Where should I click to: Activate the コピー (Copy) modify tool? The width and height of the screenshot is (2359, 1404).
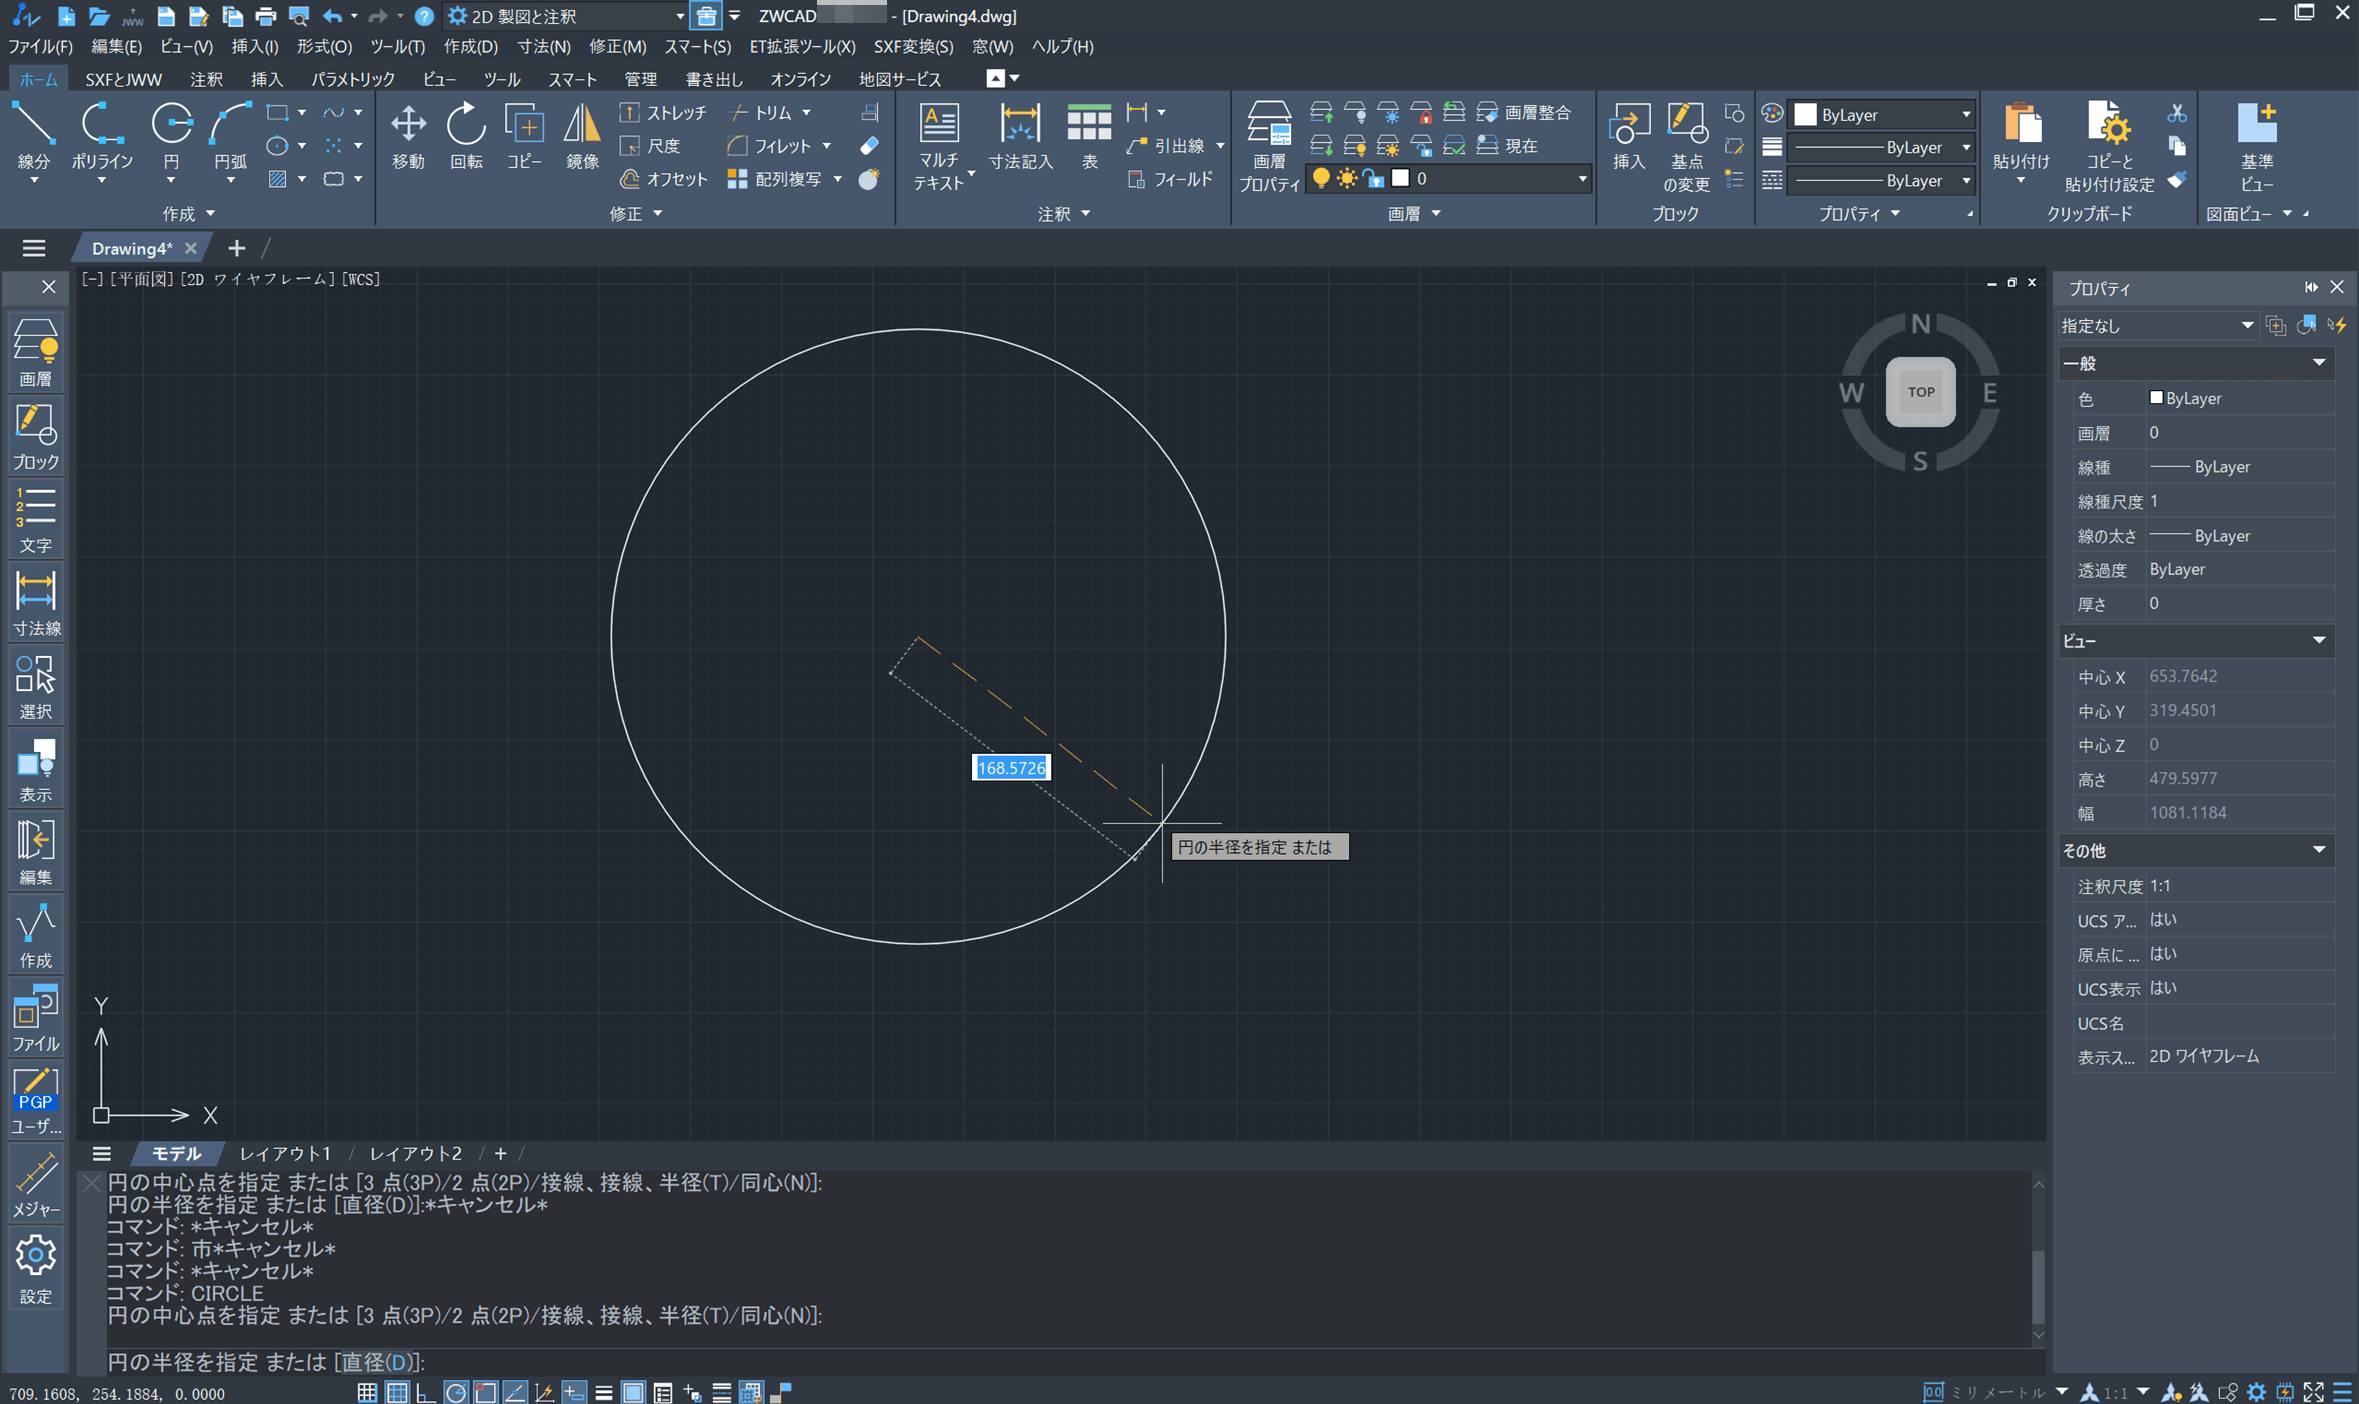pos(524,136)
